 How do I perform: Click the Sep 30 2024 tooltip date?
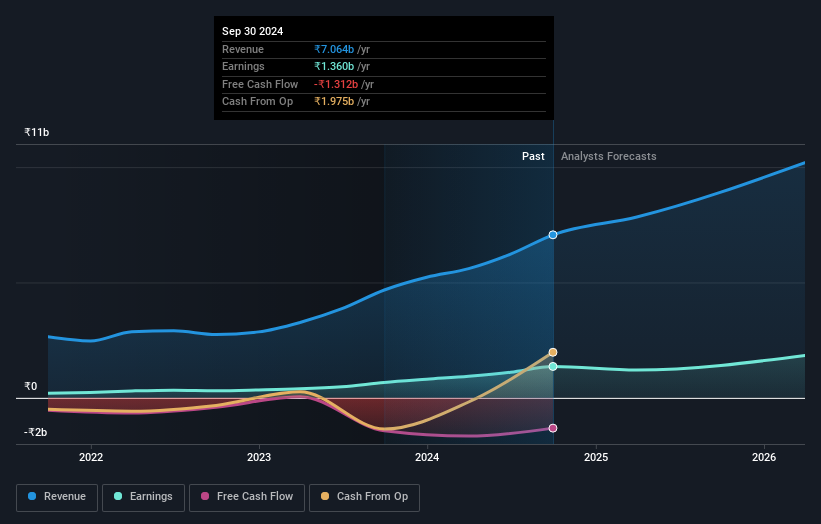pyautogui.click(x=252, y=31)
